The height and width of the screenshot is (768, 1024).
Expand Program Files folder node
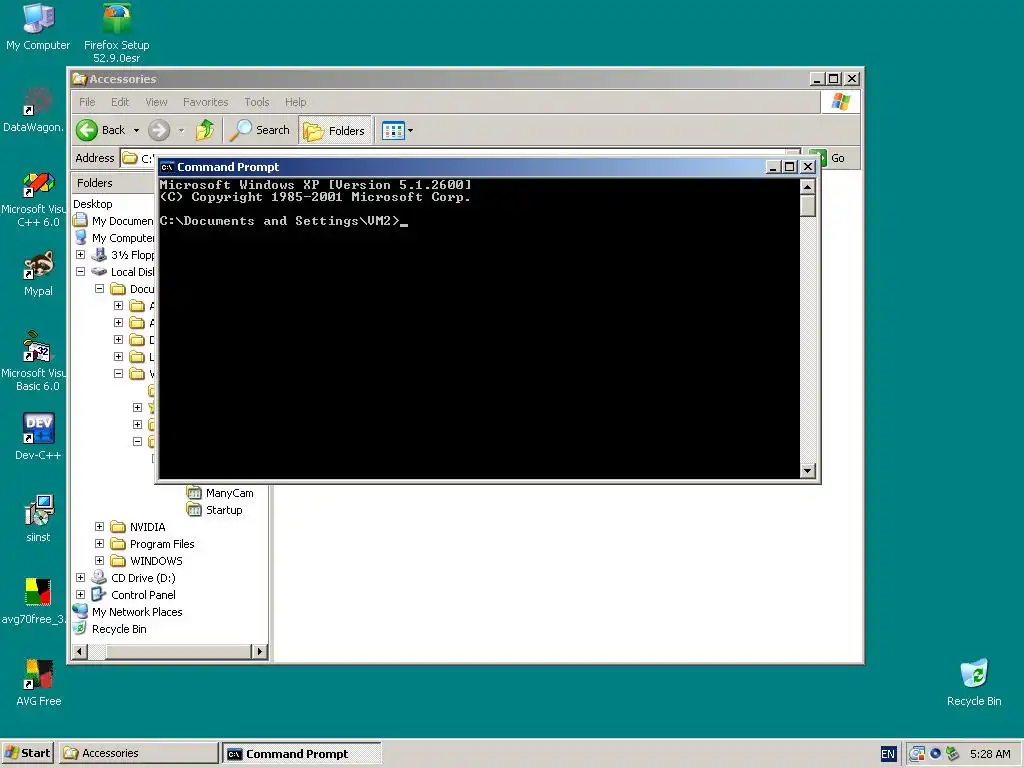99,544
